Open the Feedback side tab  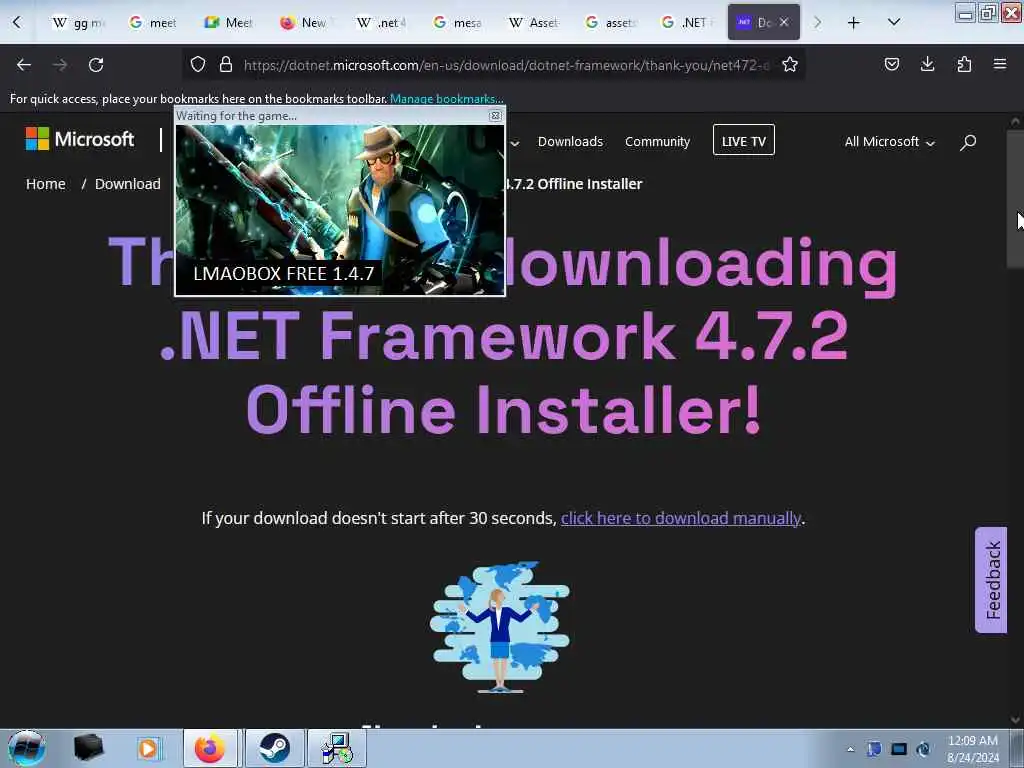click(x=991, y=580)
